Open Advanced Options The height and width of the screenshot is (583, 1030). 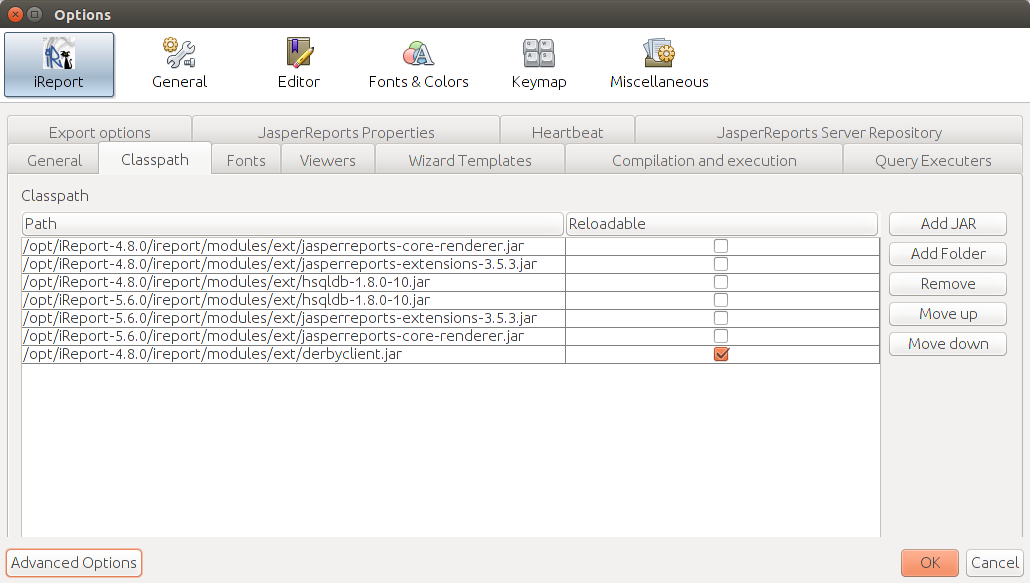74,563
